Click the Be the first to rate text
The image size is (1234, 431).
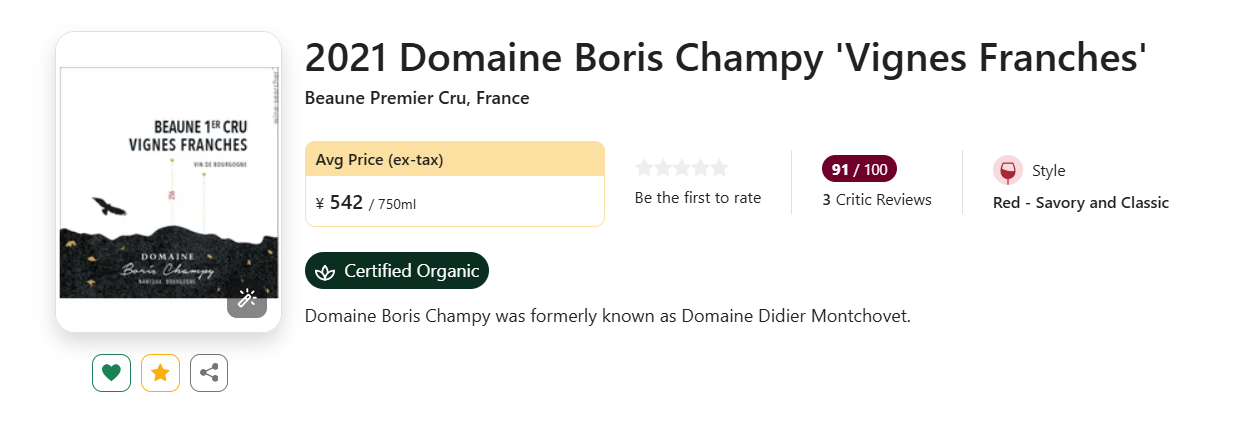[697, 198]
